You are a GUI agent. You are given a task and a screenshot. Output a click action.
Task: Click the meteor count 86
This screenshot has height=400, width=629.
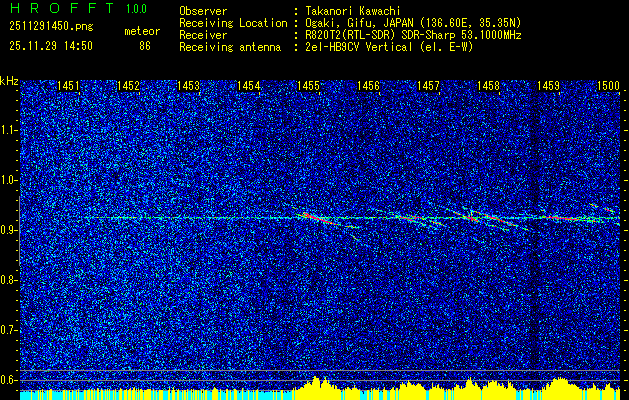[145, 46]
